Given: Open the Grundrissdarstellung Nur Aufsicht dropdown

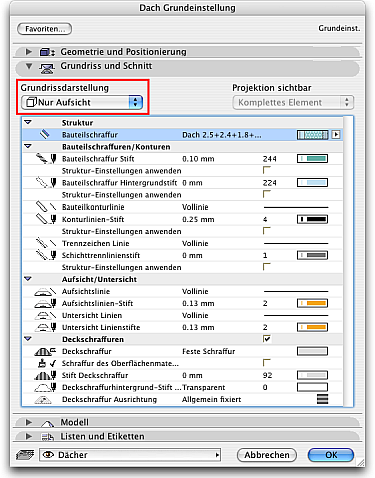Looking at the screenshot, I should 82,102.
